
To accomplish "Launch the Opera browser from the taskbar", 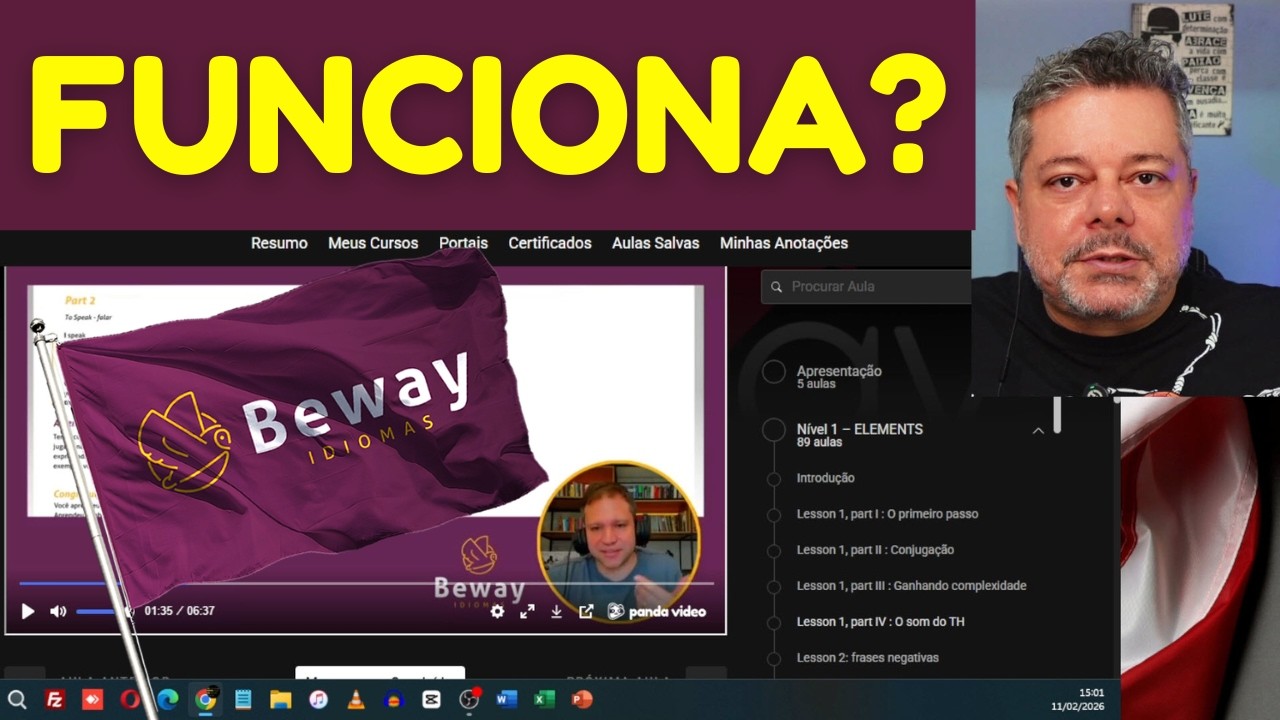I will click(x=130, y=699).
